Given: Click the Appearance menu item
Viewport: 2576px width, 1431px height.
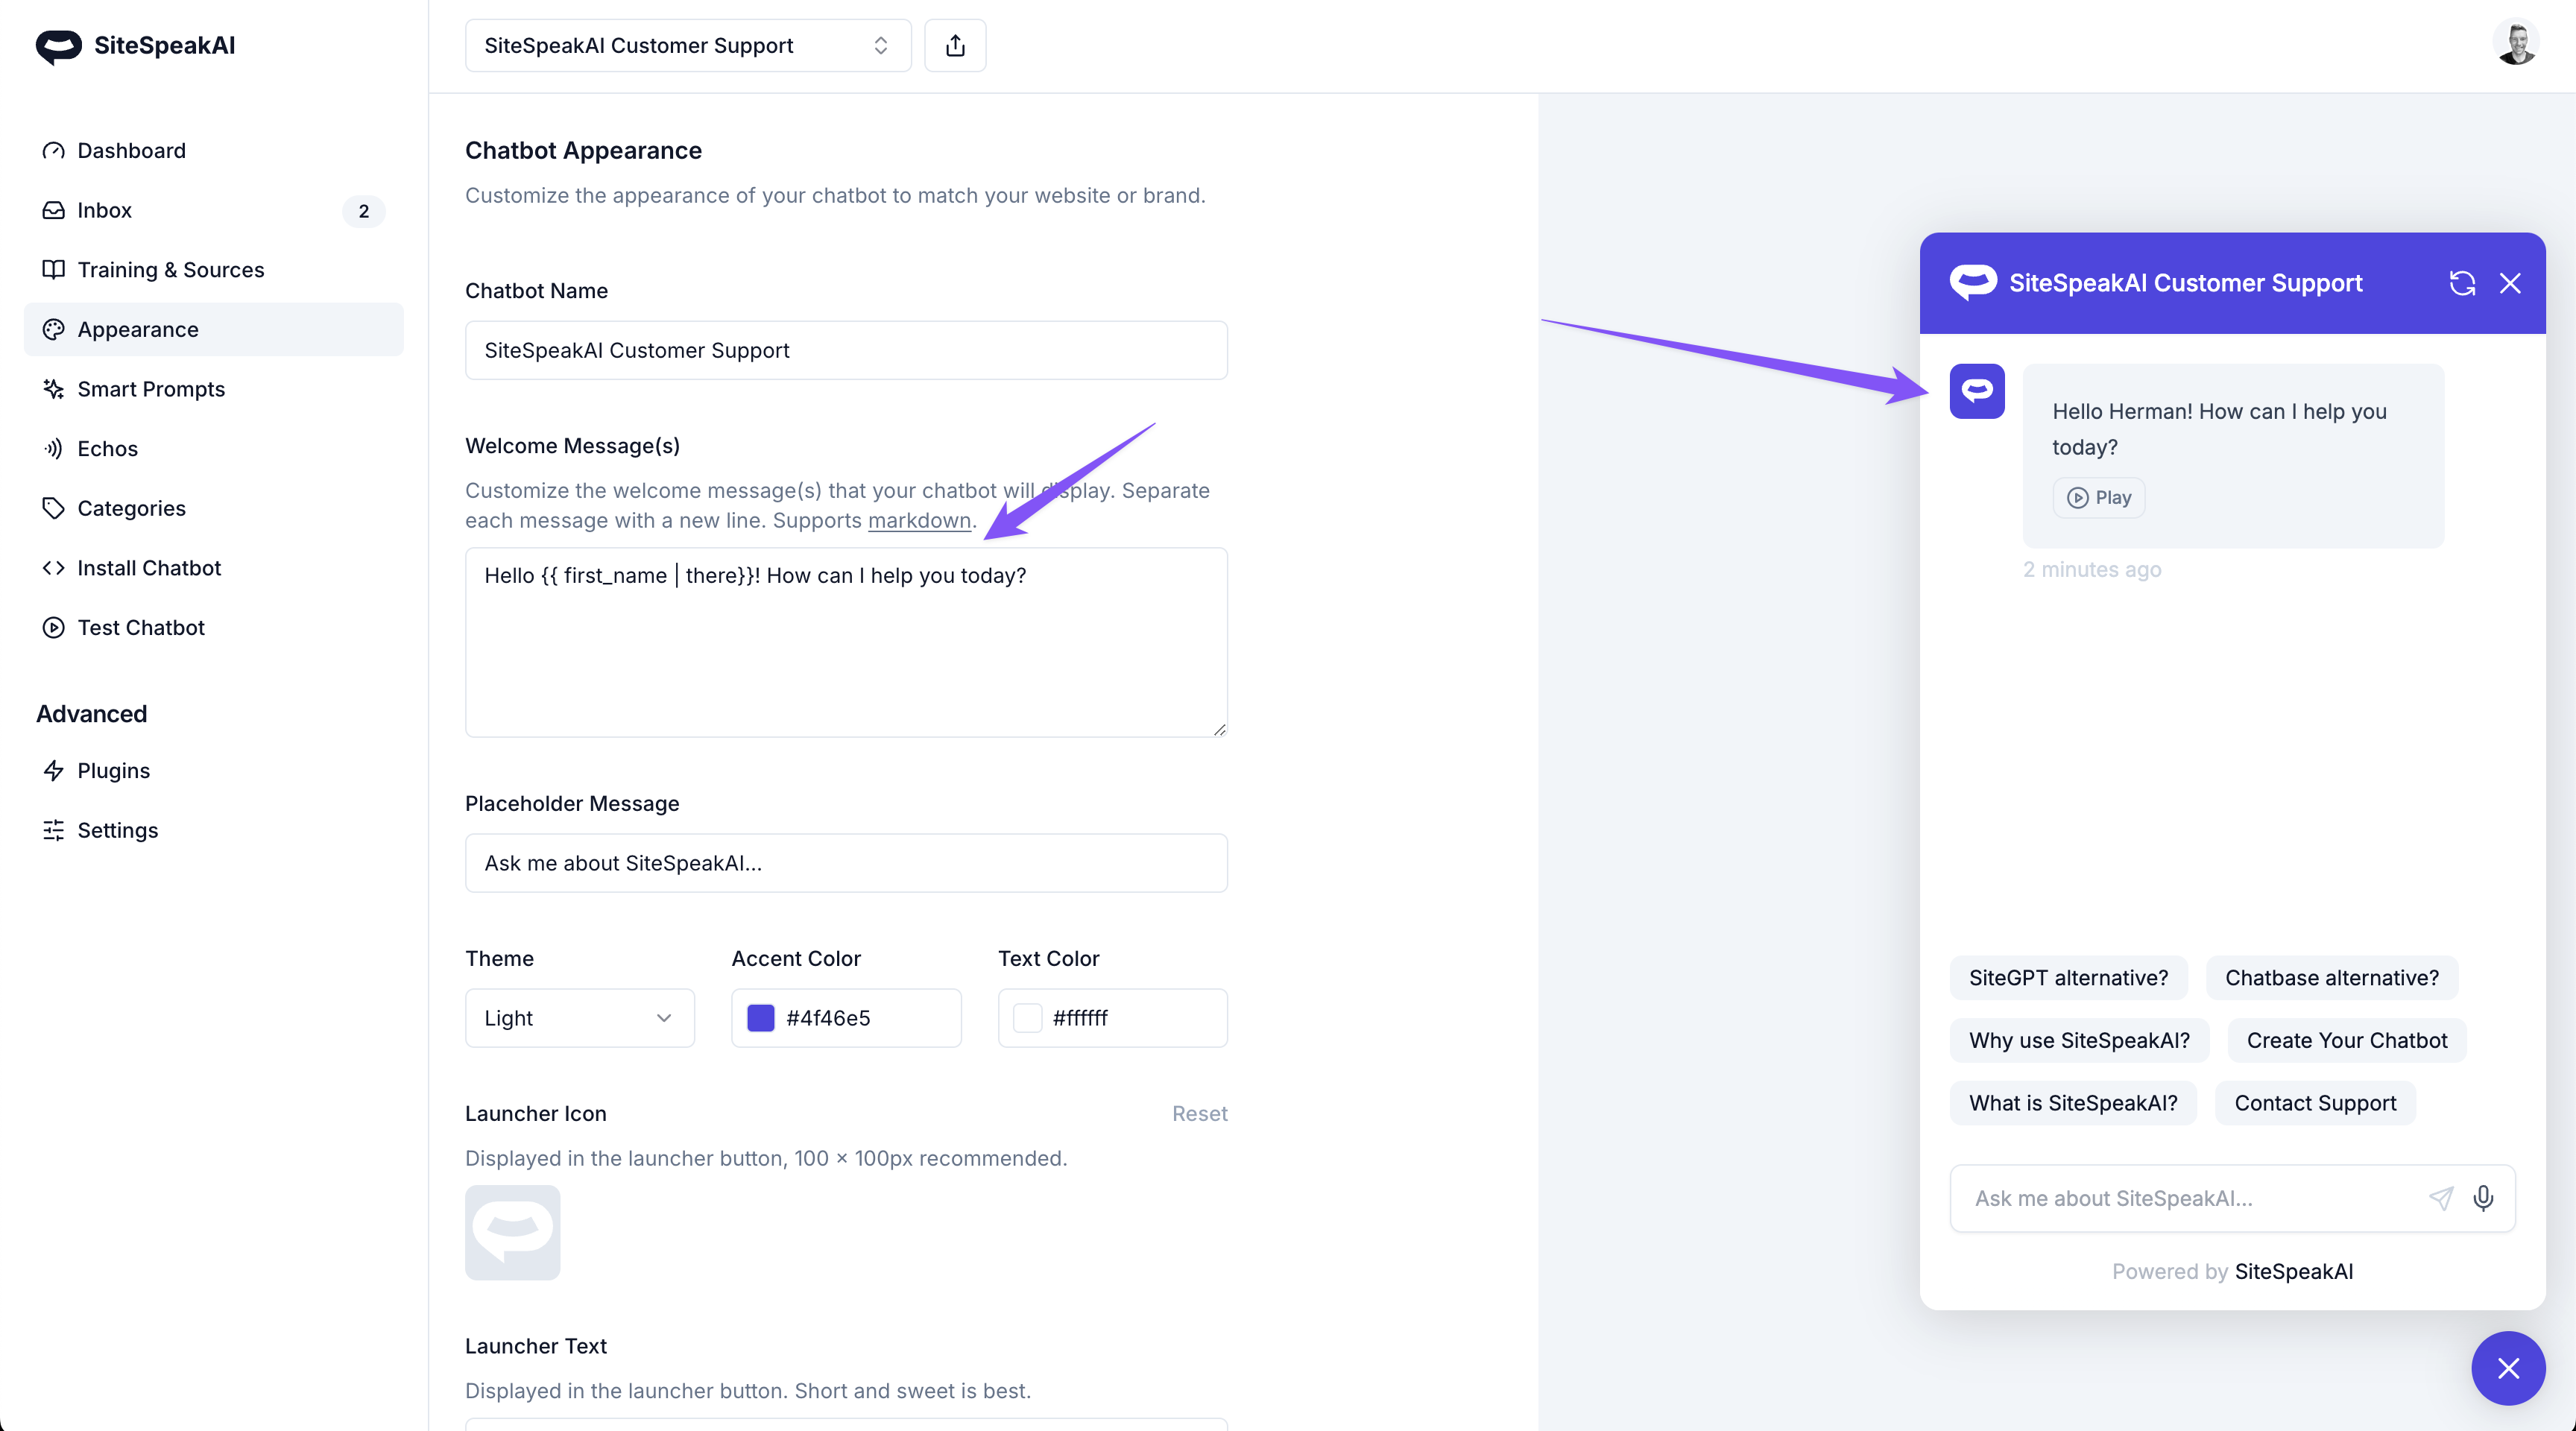Looking at the screenshot, I should pyautogui.click(x=137, y=329).
